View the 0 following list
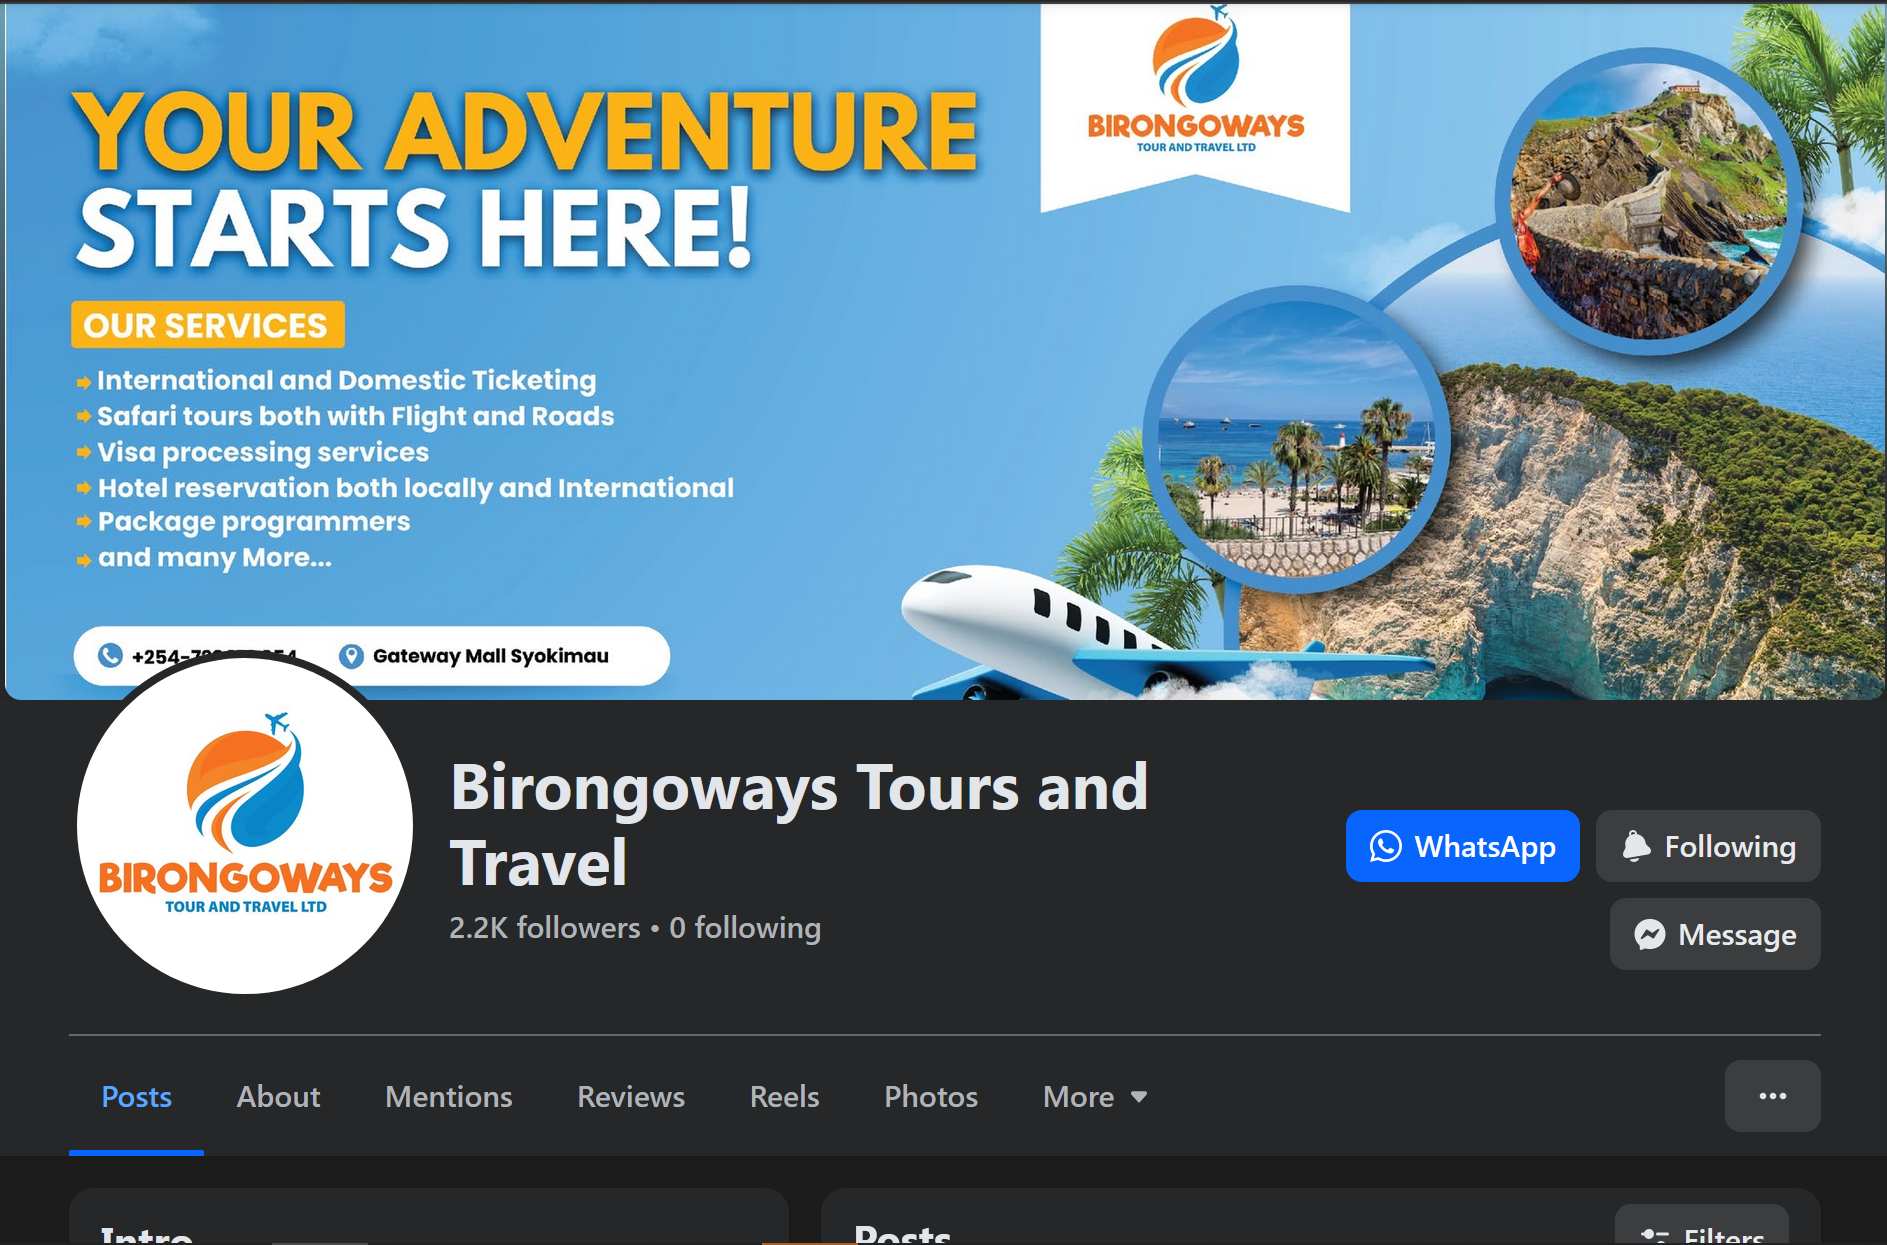 pyautogui.click(x=745, y=928)
